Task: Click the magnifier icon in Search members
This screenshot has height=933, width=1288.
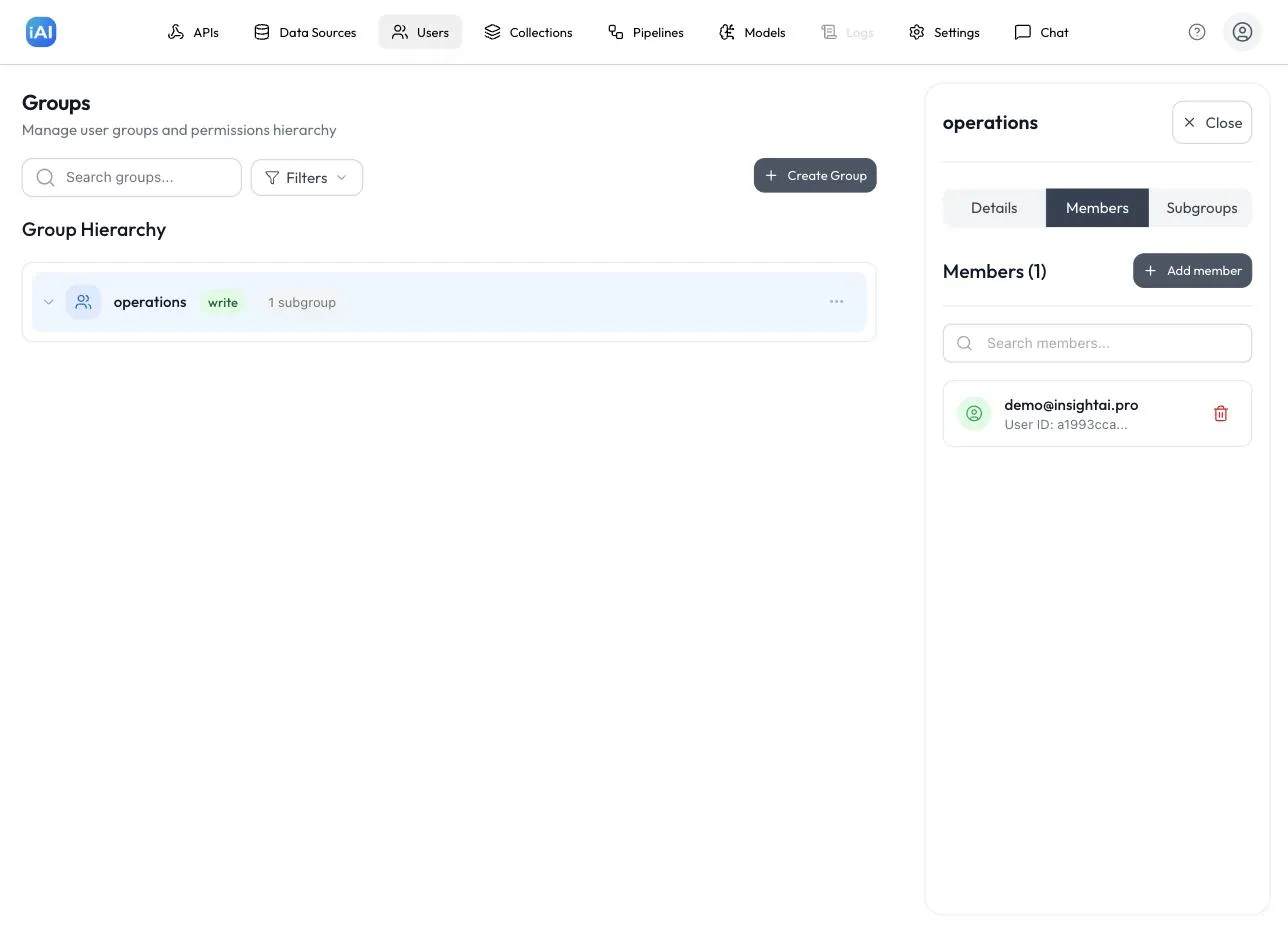Action: click(964, 343)
